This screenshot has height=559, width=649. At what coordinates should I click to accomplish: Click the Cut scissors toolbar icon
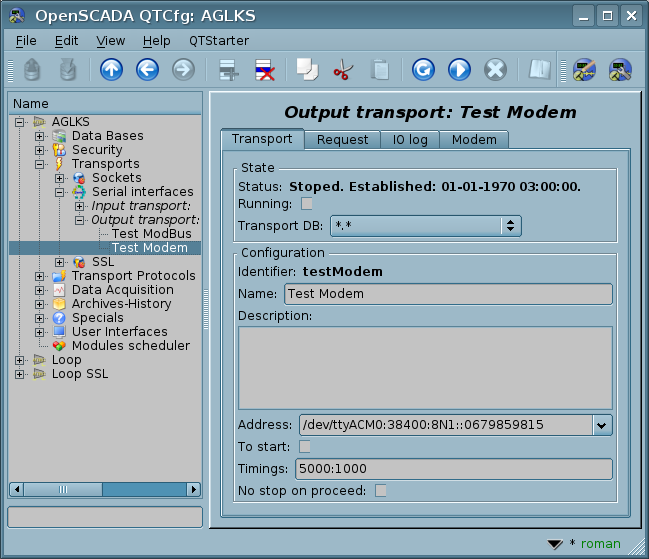point(343,70)
